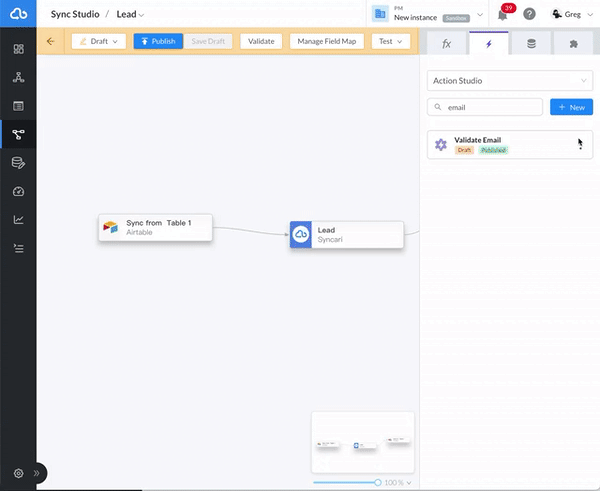600x491 pixels.
Task: Switch to the puzzle piece tab
Action: pos(573,44)
